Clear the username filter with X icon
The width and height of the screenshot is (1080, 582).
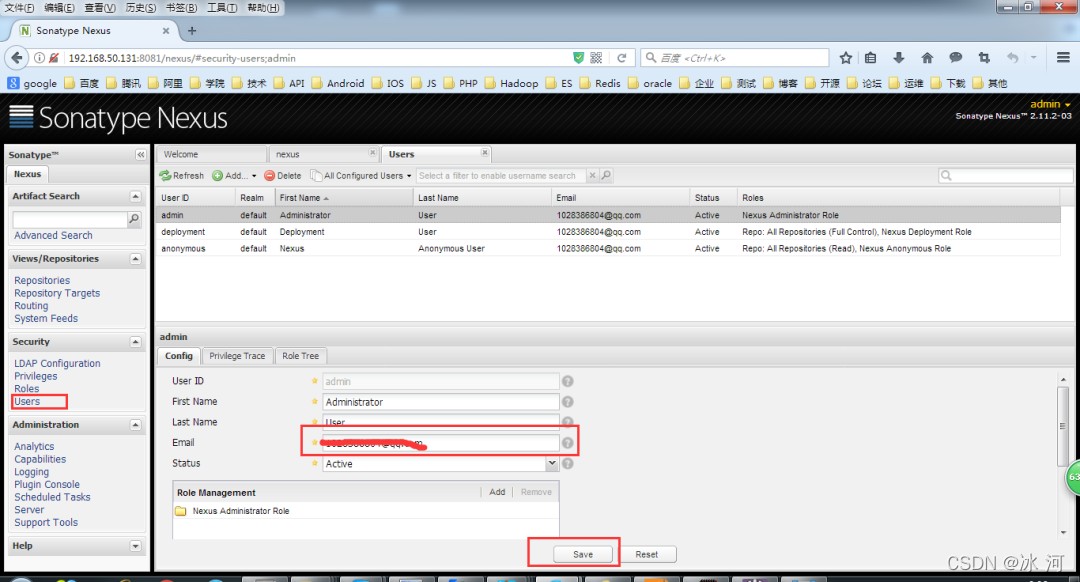pyautogui.click(x=592, y=176)
